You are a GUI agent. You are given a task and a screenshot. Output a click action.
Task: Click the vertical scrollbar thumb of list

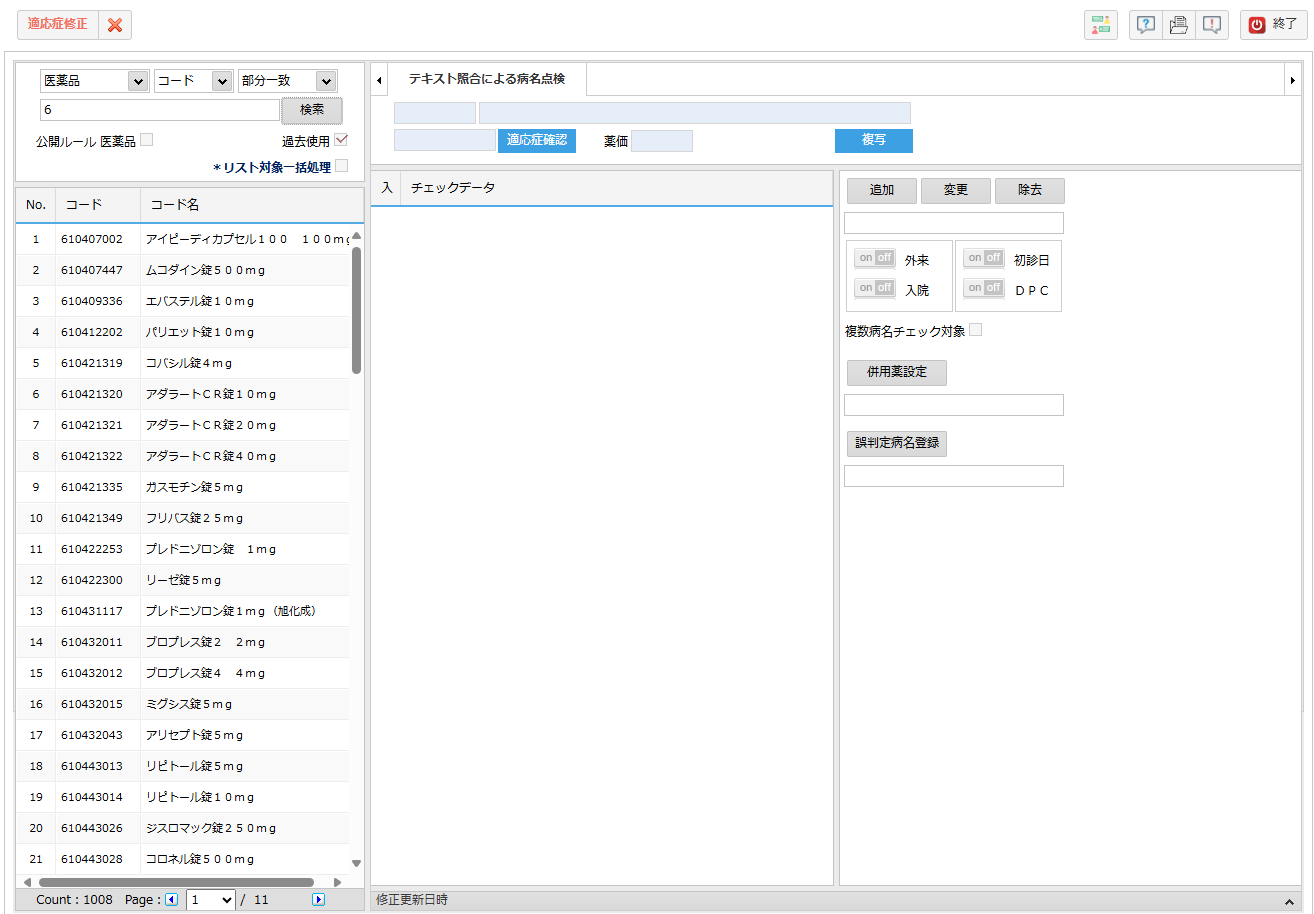click(357, 310)
